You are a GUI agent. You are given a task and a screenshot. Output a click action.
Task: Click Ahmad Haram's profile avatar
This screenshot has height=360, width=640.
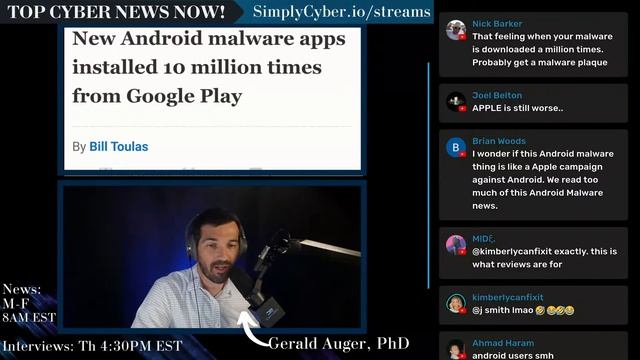point(456,349)
